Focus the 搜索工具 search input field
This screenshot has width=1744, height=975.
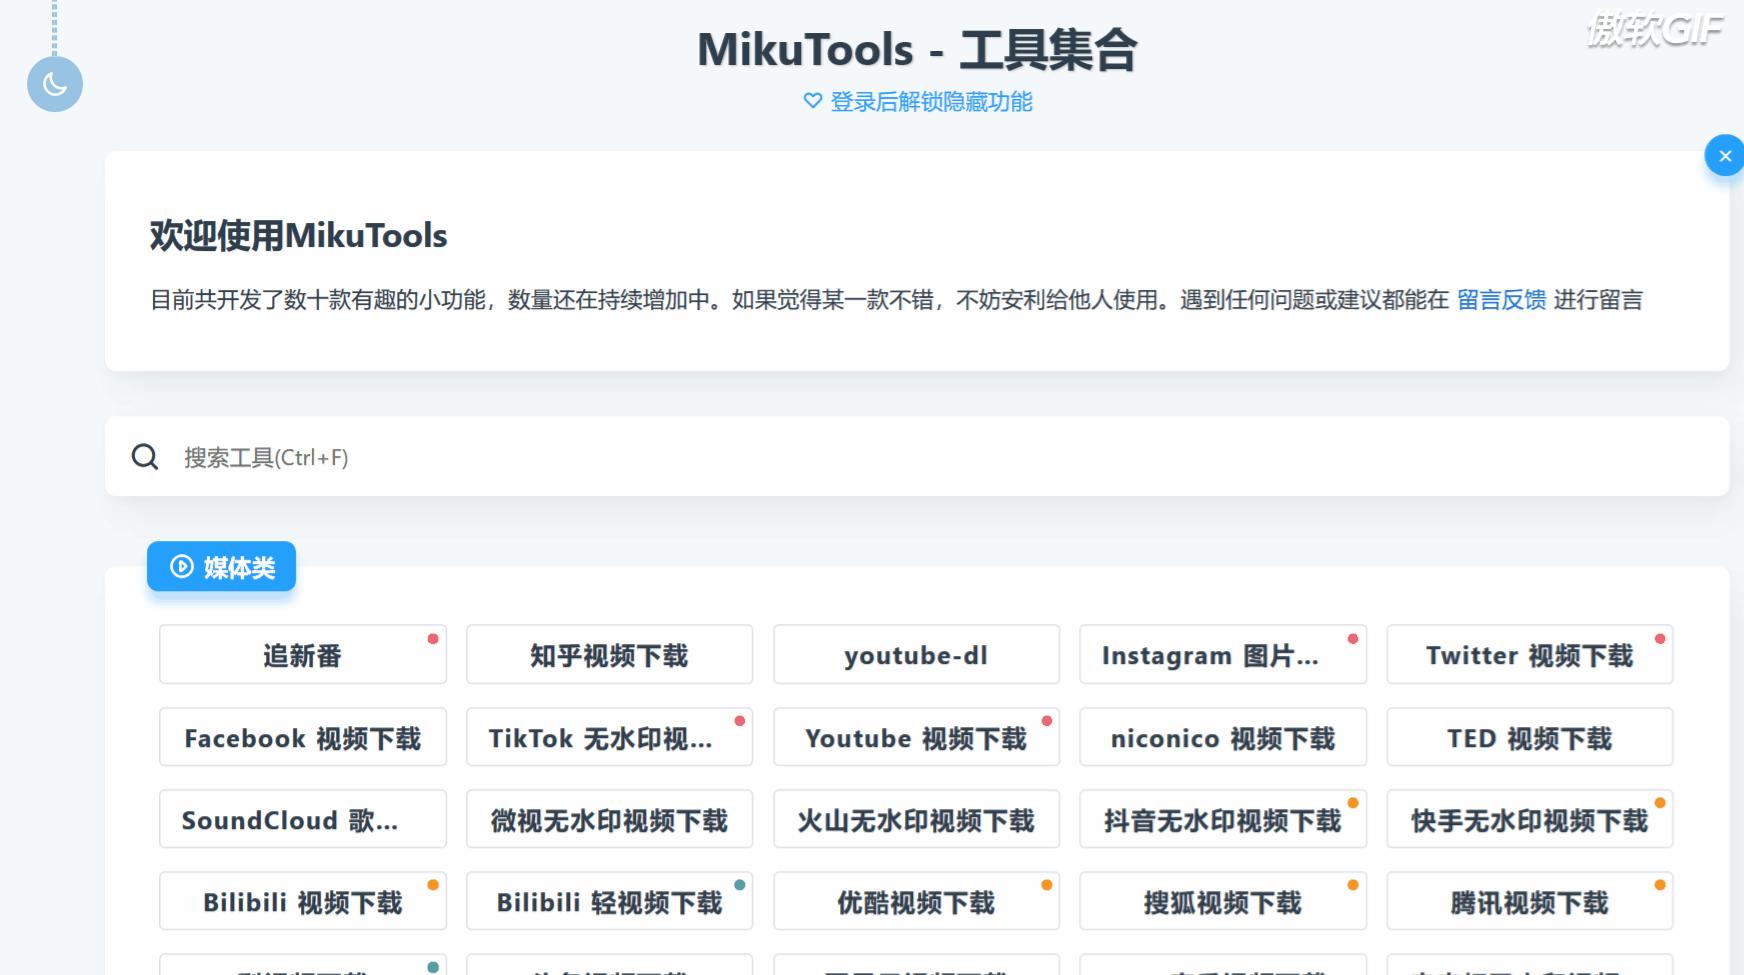pos(900,457)
